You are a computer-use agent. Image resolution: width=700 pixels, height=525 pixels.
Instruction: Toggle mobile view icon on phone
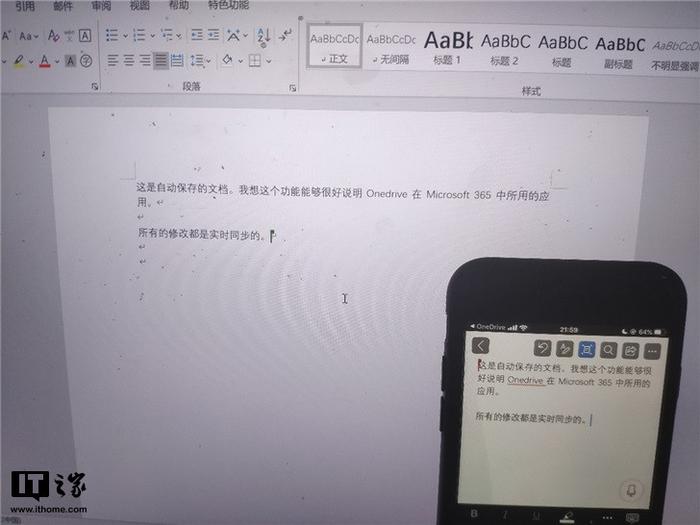click(587, 350)
